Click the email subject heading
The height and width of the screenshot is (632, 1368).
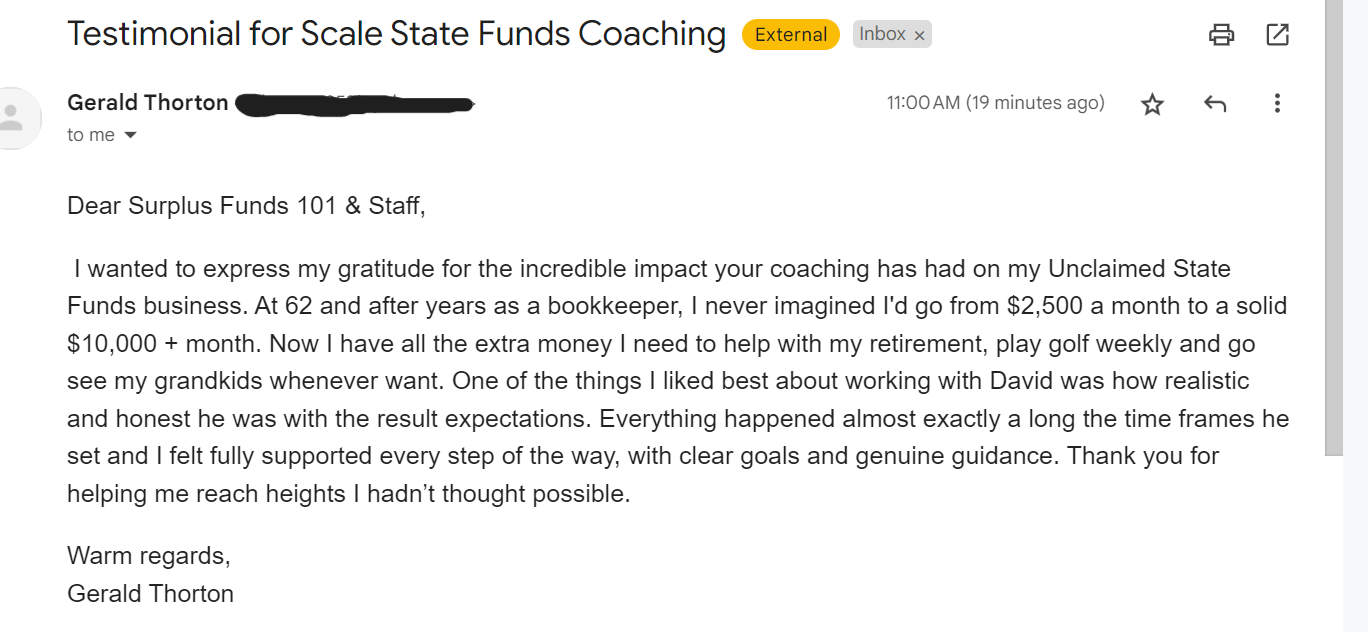[x=396, y=34]
